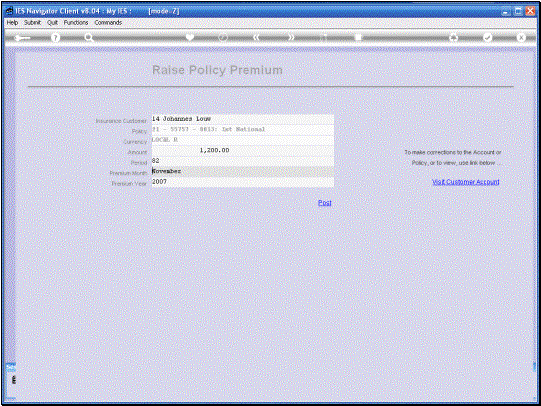Open the Functions menu
Viewport: 541px width, 406px height.
[x=76, y=22]
